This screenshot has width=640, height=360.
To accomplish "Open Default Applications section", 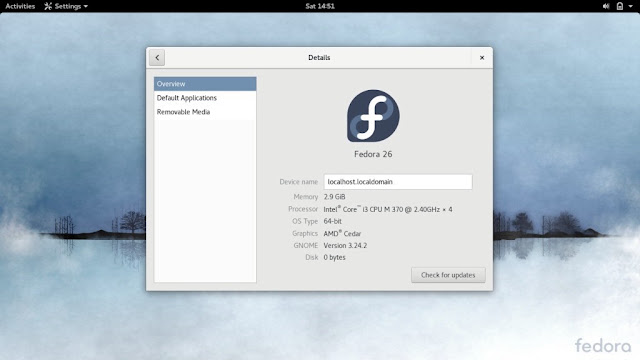I will (205, 98).
